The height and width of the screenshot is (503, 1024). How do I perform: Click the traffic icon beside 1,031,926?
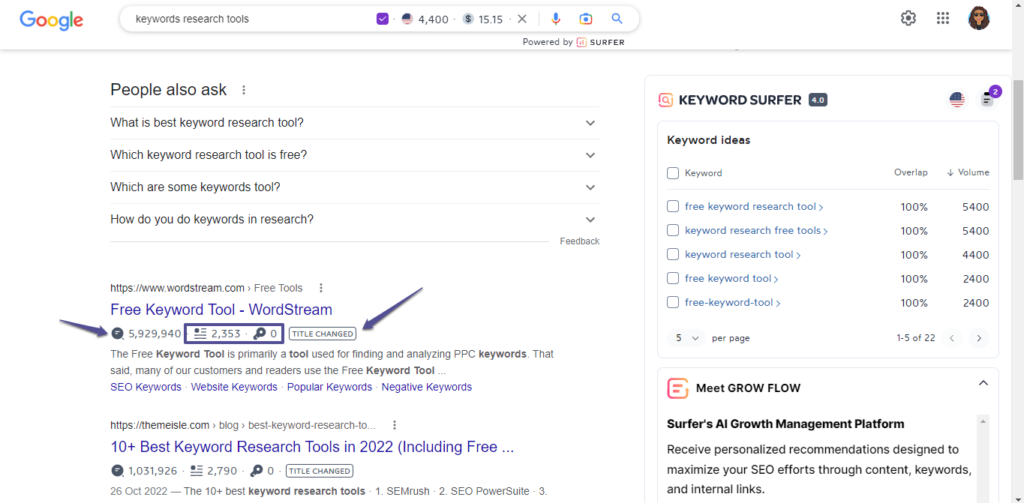pyautogui.click(x=117, y=470)
